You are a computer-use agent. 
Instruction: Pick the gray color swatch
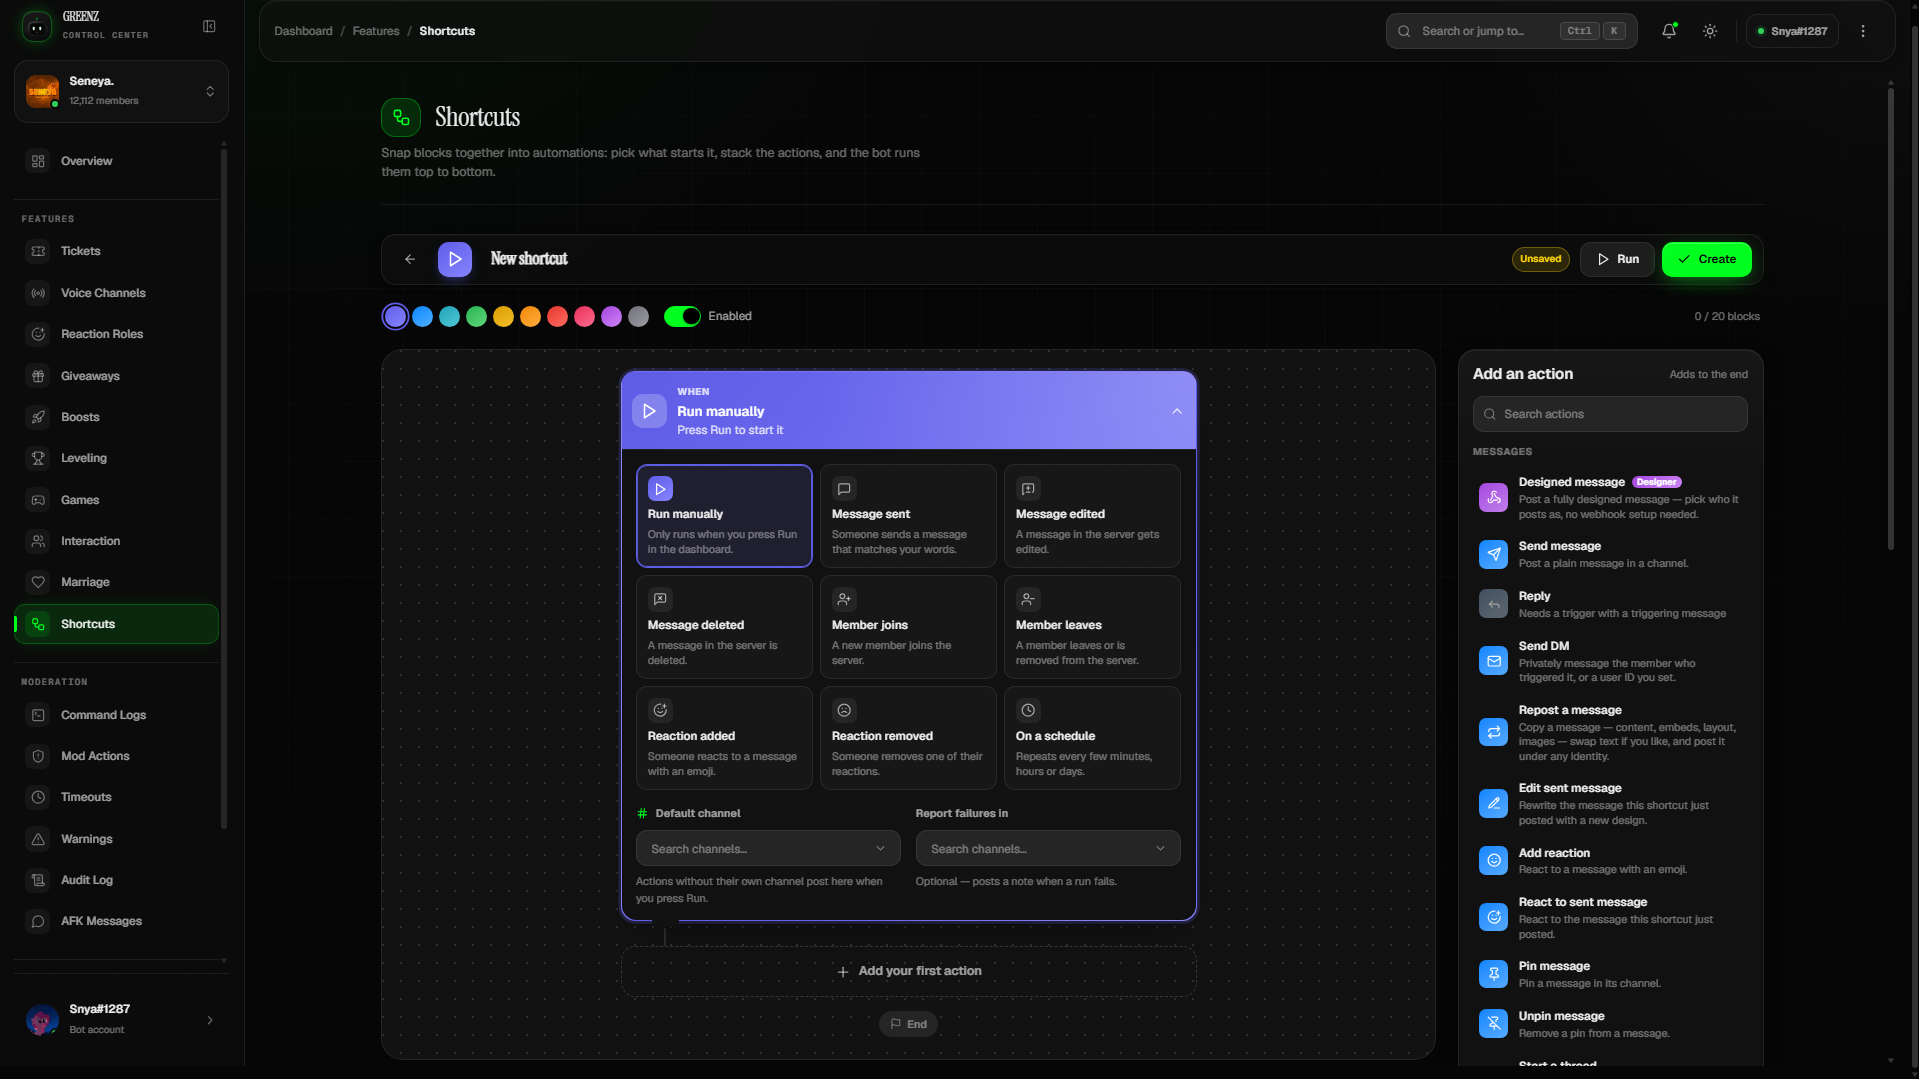pos(638,317)
